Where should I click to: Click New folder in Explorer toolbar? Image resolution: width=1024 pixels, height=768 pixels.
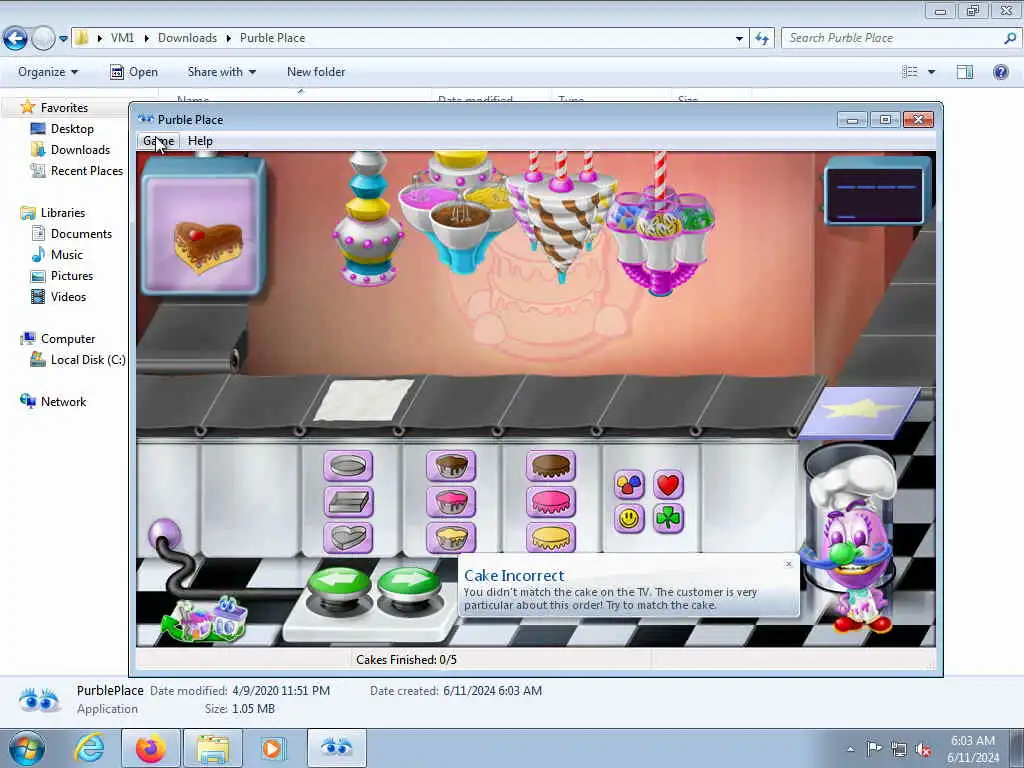[x=316, y=72]
